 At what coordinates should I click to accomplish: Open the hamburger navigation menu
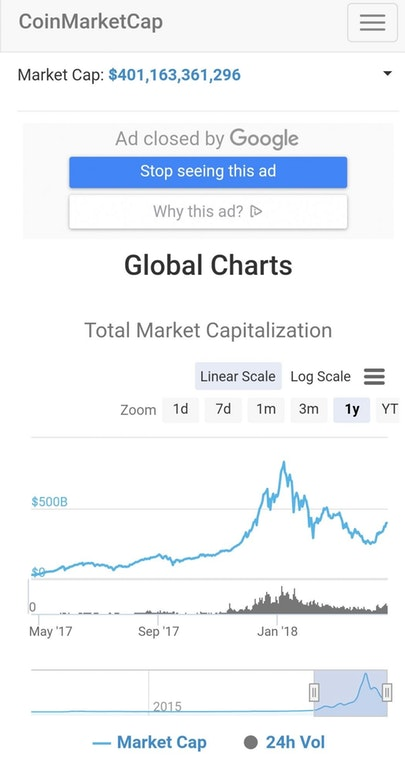coord(372,23)
